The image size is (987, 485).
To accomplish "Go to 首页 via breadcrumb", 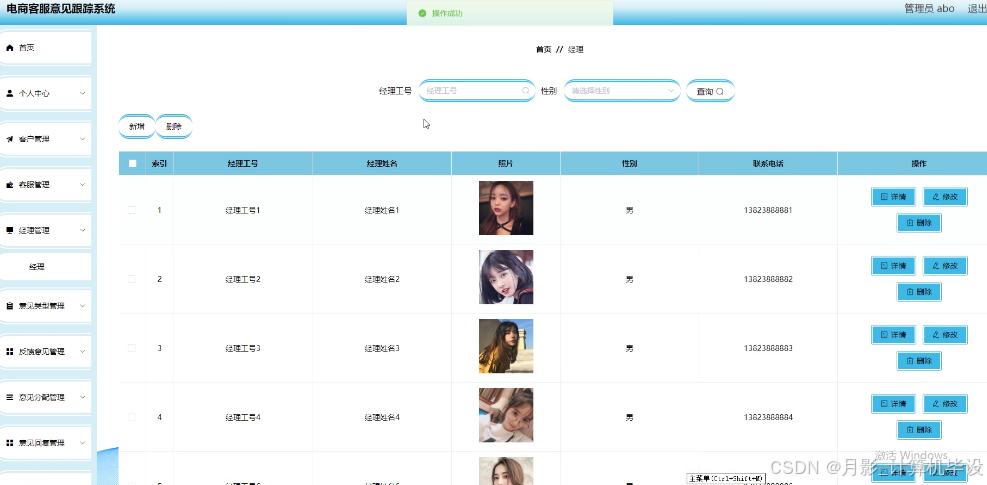I will 543,50.
